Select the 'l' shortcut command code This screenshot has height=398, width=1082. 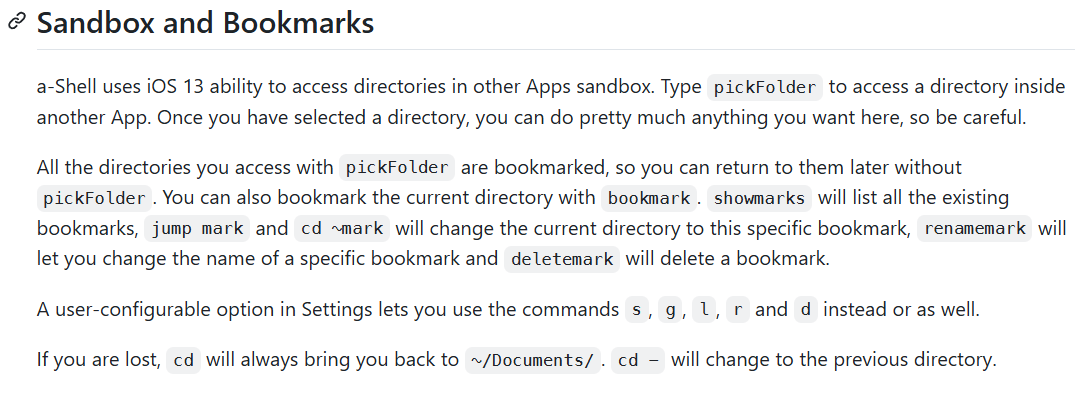(x=704, y=310)
